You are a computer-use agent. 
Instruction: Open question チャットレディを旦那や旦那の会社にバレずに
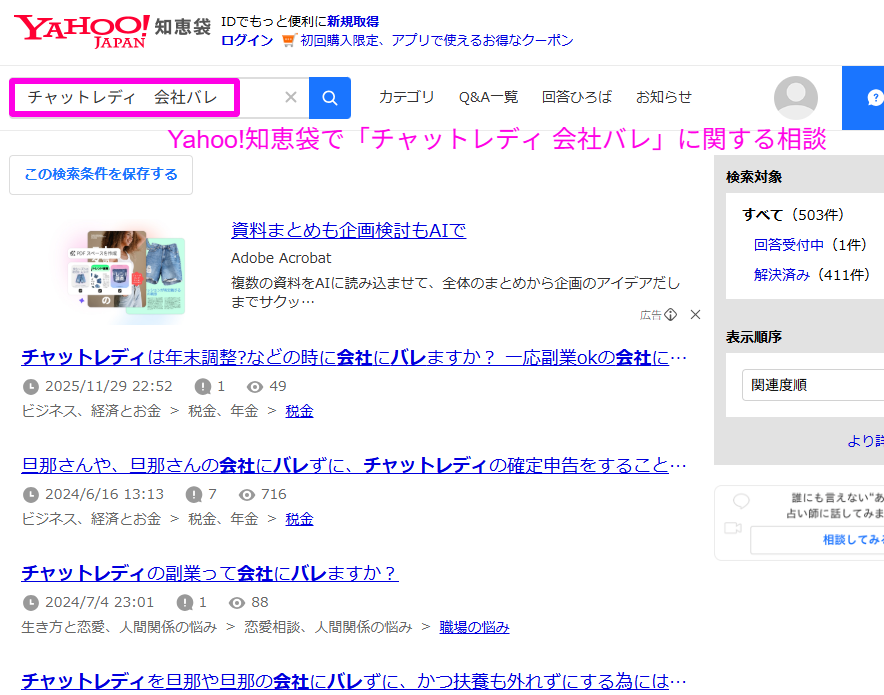pos(353,681)
